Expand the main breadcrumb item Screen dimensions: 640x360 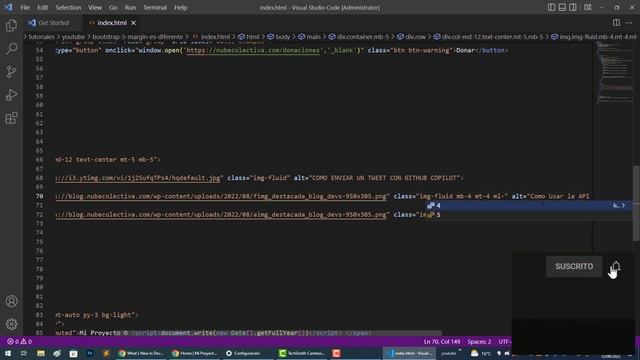309,37
